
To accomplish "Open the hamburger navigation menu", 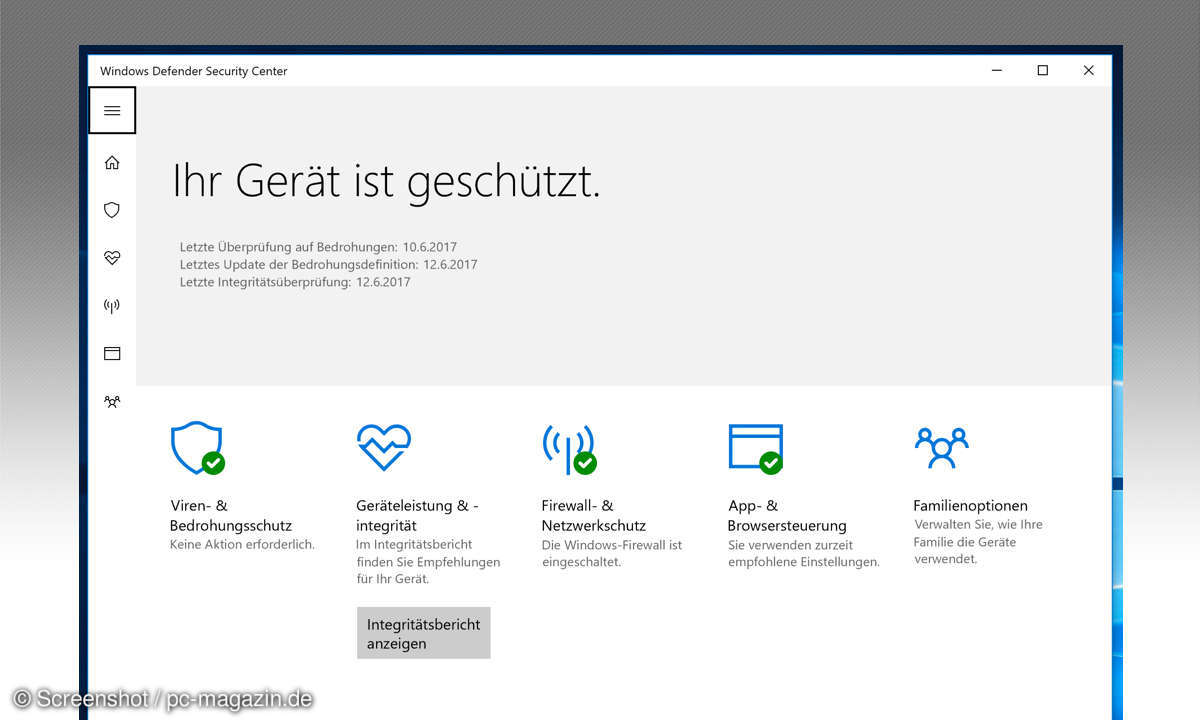I will point(112,111).
